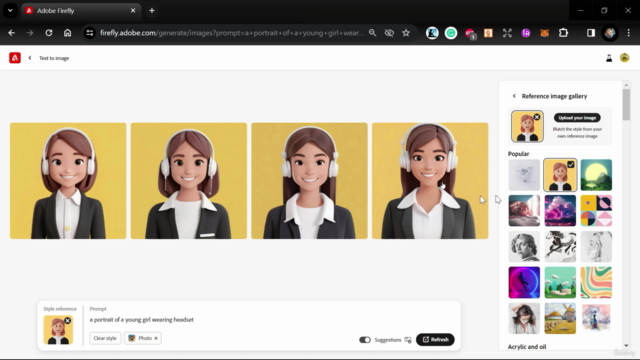This screenshot has width=640, height=360.
Task: Click the Adobe Firefly home logo
Action: coord(15,58)
